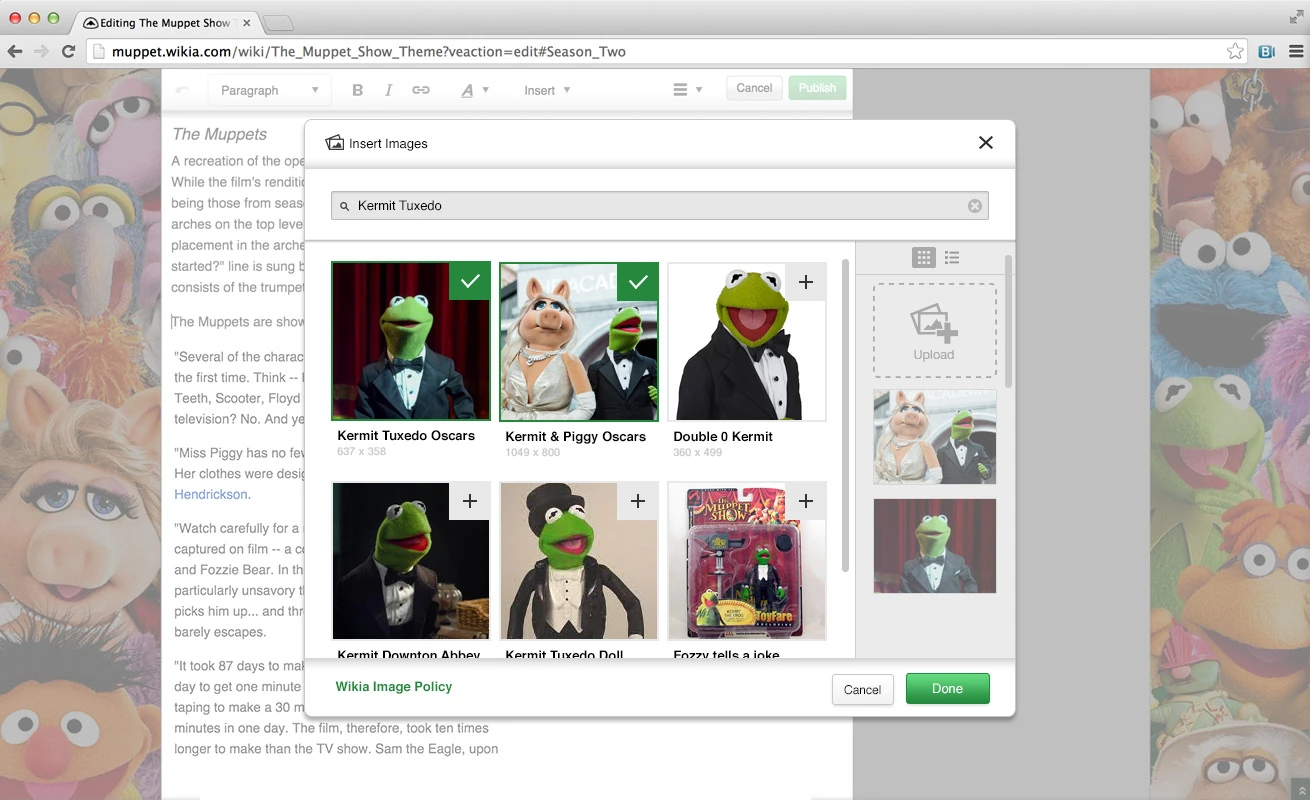The height and width of the screenshot is (800, 1310).
Task: Open the page options hamburger menu
Action: (x=687, y=90)
